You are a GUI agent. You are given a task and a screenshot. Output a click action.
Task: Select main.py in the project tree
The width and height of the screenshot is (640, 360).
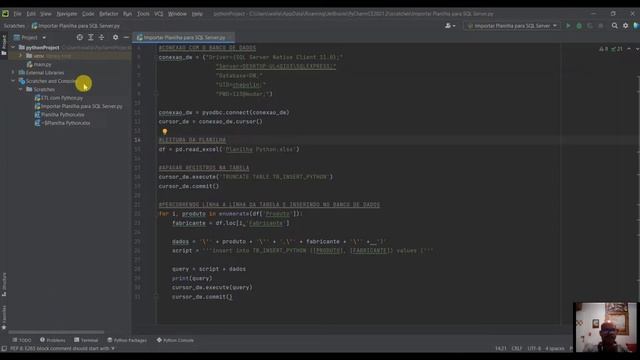(39, 64)
